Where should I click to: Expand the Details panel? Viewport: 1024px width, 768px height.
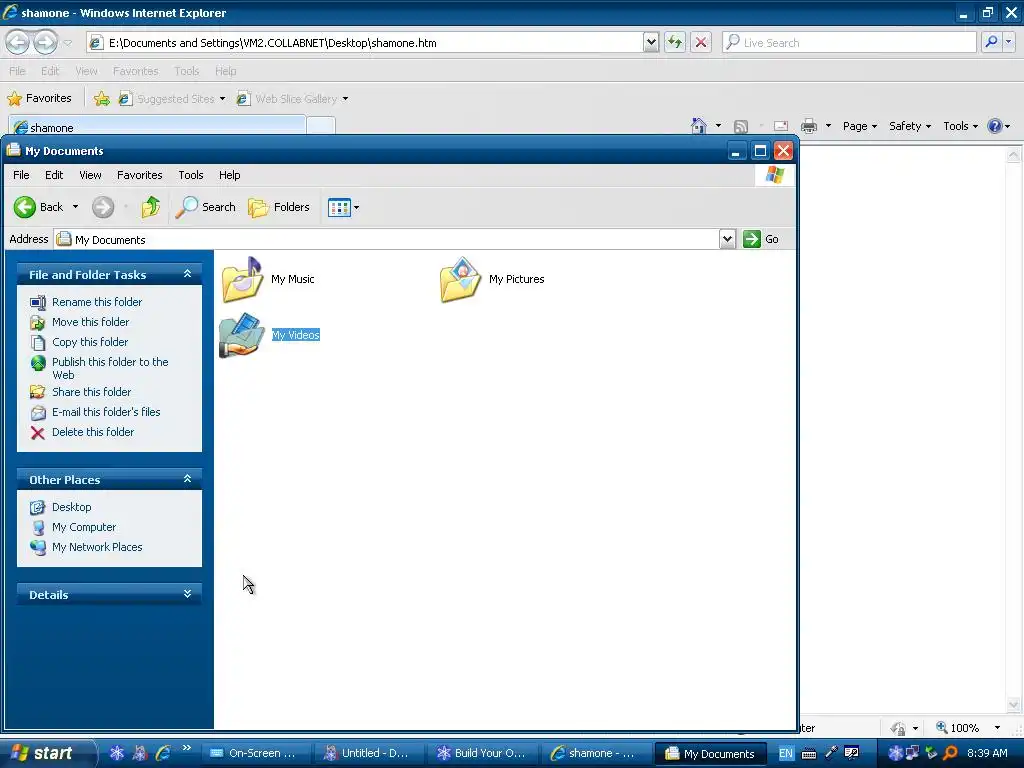187,594
